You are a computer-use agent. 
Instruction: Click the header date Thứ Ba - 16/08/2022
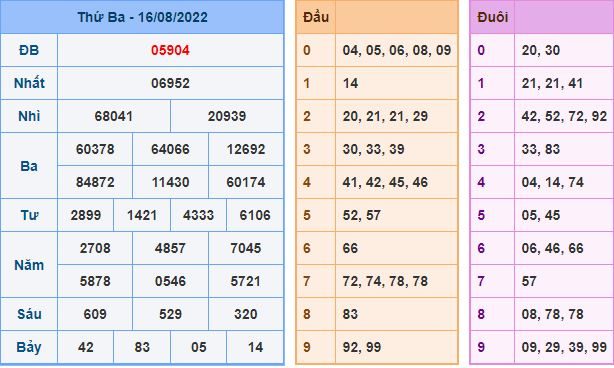(143, 17)
